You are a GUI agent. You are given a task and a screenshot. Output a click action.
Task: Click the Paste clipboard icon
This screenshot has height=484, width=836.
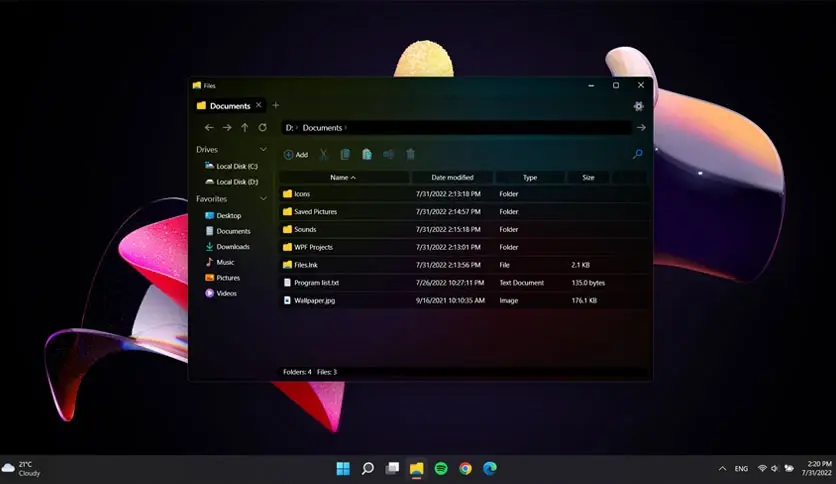tap(367, 155)
